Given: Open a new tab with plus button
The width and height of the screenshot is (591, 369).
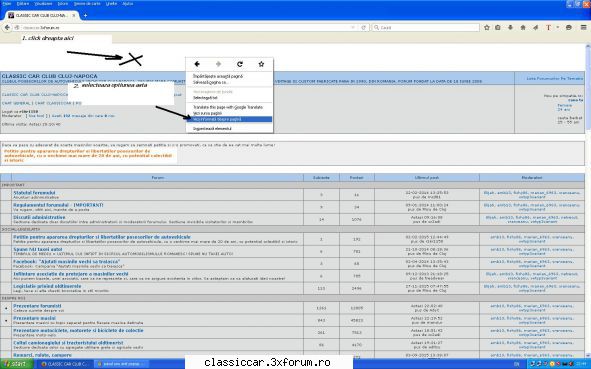Looking at the screenshot, I should pyautogui.click(x=86, y=15).
